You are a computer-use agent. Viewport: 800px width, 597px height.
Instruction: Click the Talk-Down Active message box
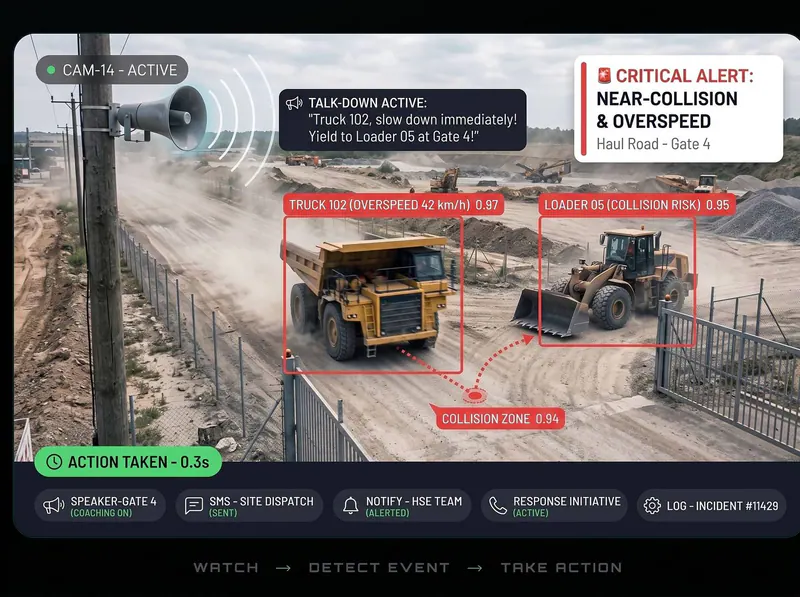403,120
